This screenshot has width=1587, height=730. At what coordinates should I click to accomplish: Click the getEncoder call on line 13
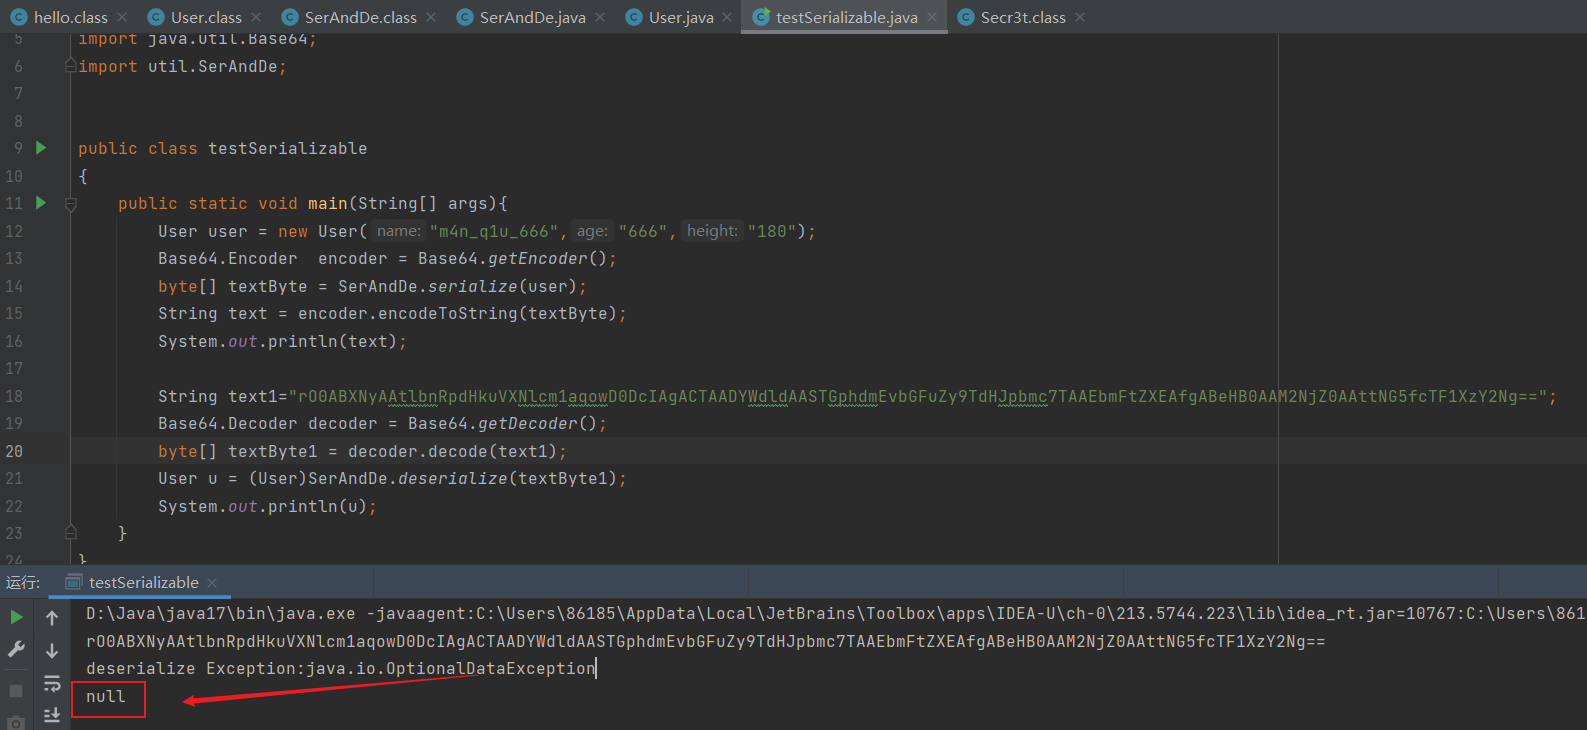(537, 259)
